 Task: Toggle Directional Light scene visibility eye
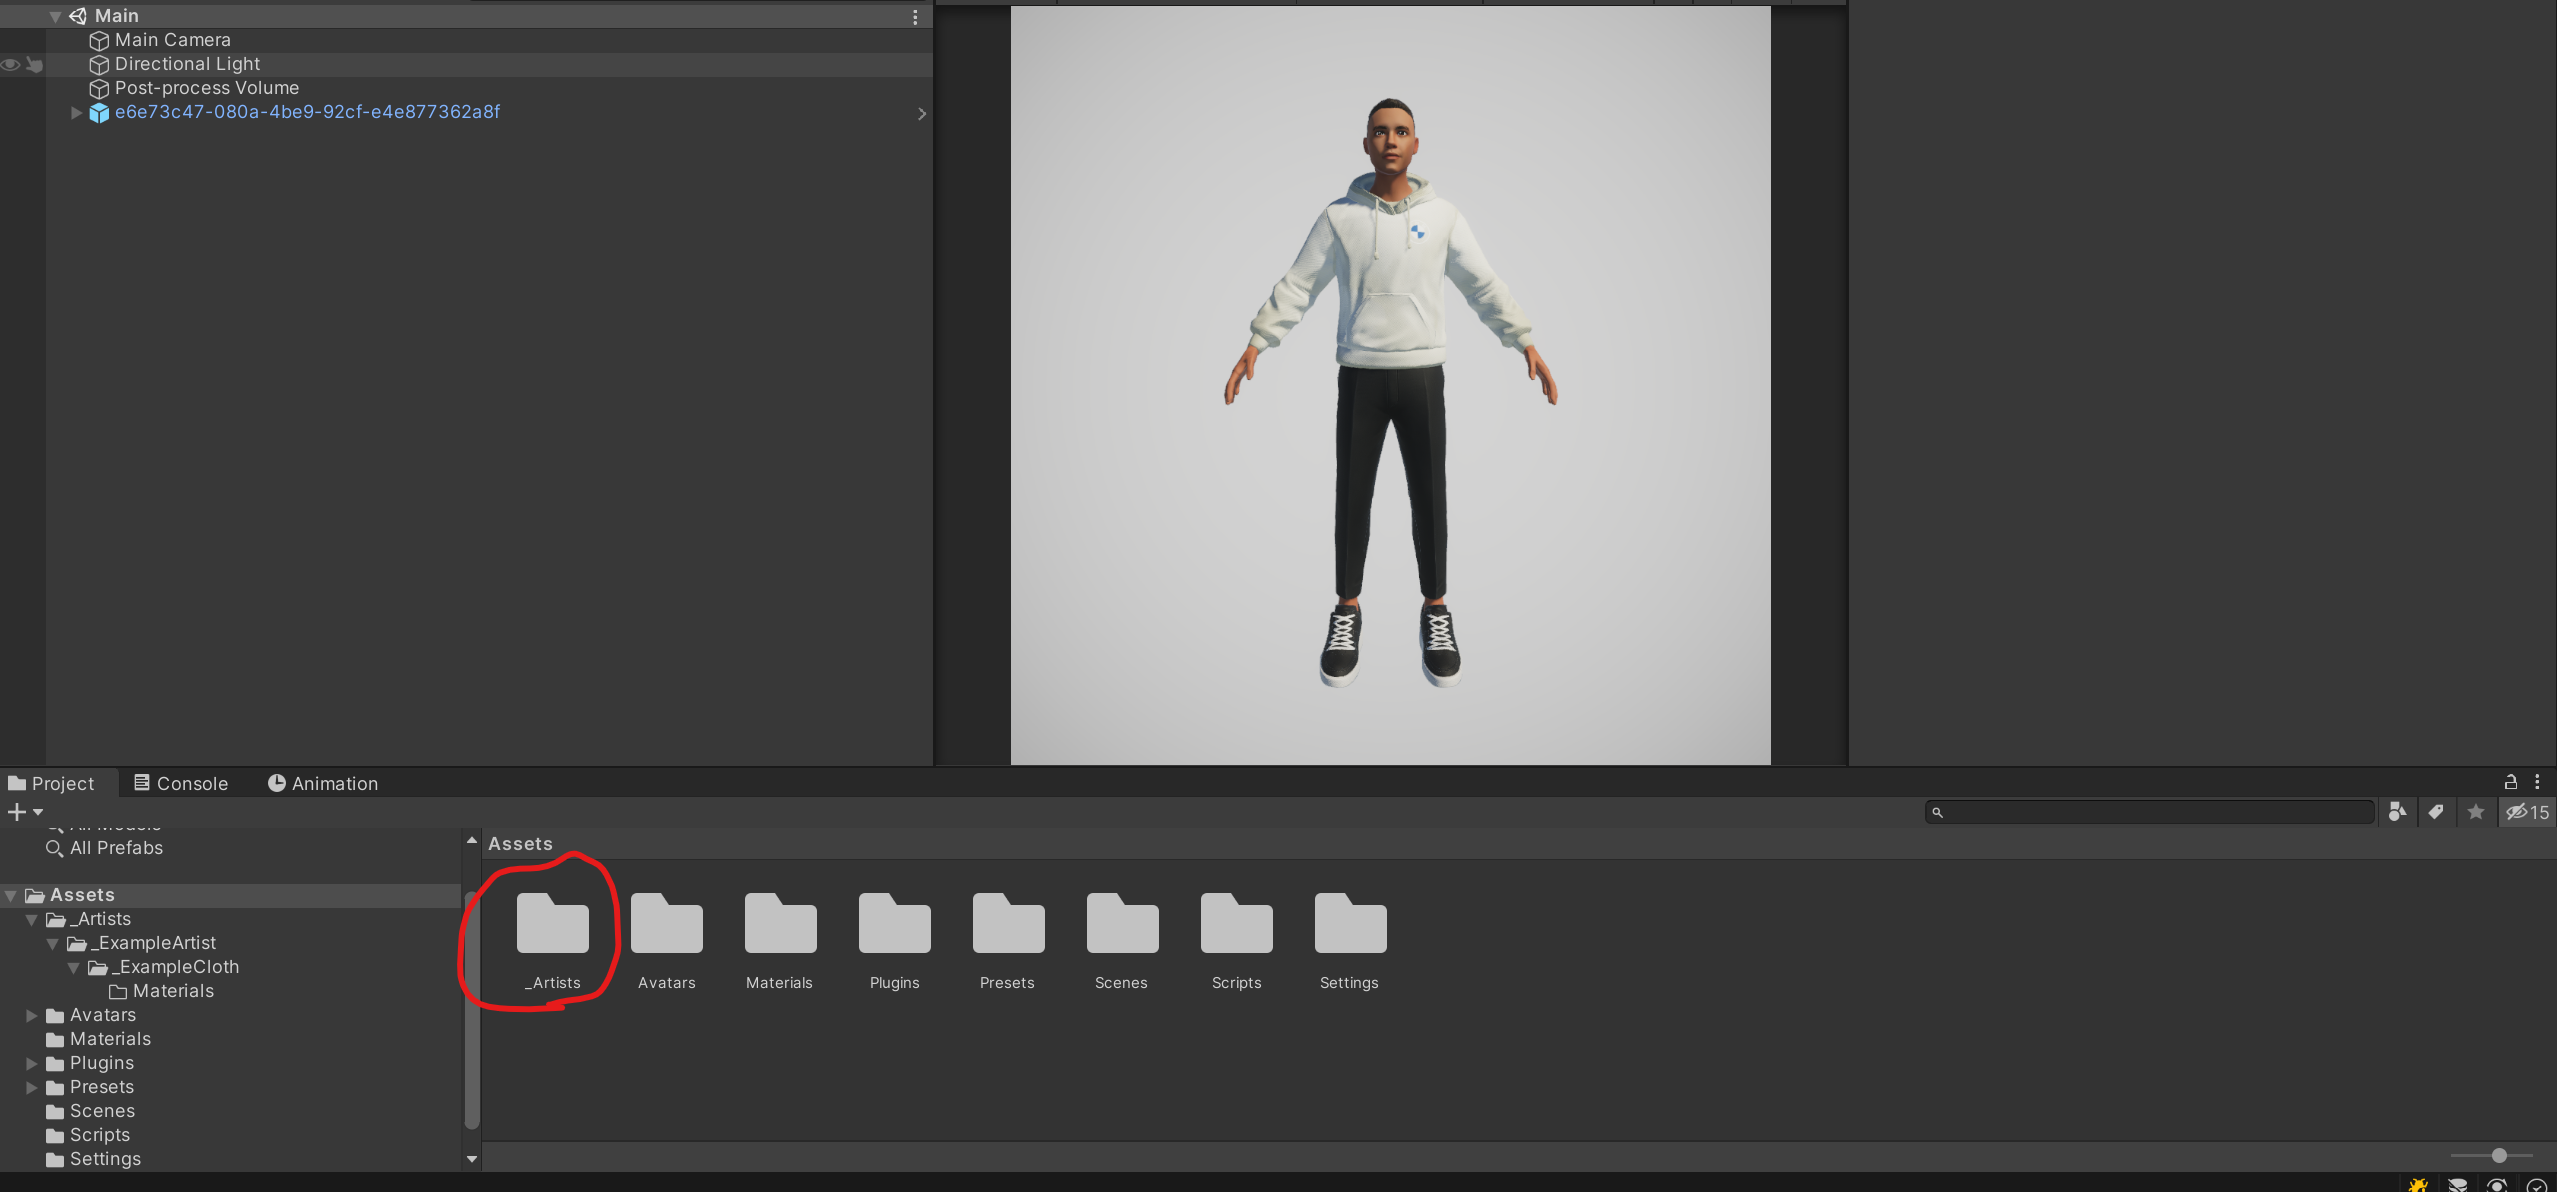click(x=11, y=64)
